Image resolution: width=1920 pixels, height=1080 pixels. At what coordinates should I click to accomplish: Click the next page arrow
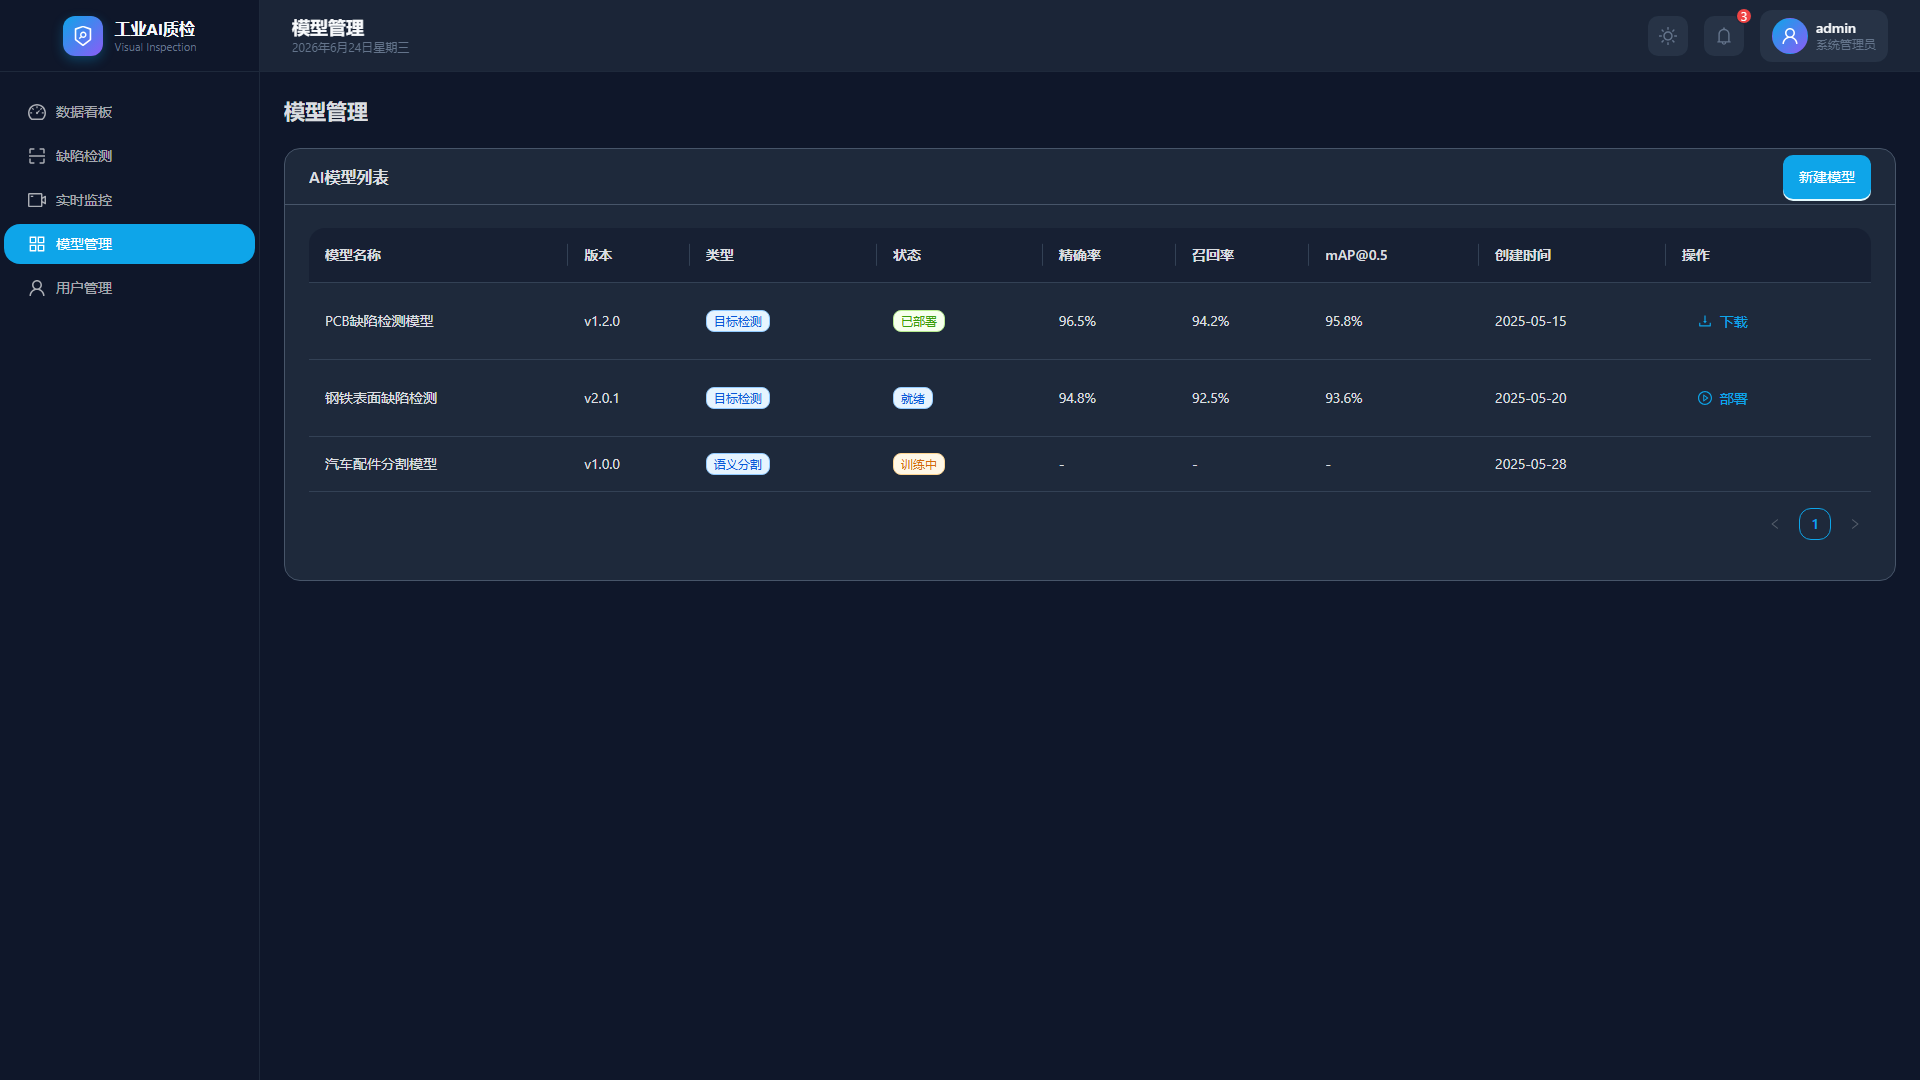pyautogui.click(x=1855, y=524)
